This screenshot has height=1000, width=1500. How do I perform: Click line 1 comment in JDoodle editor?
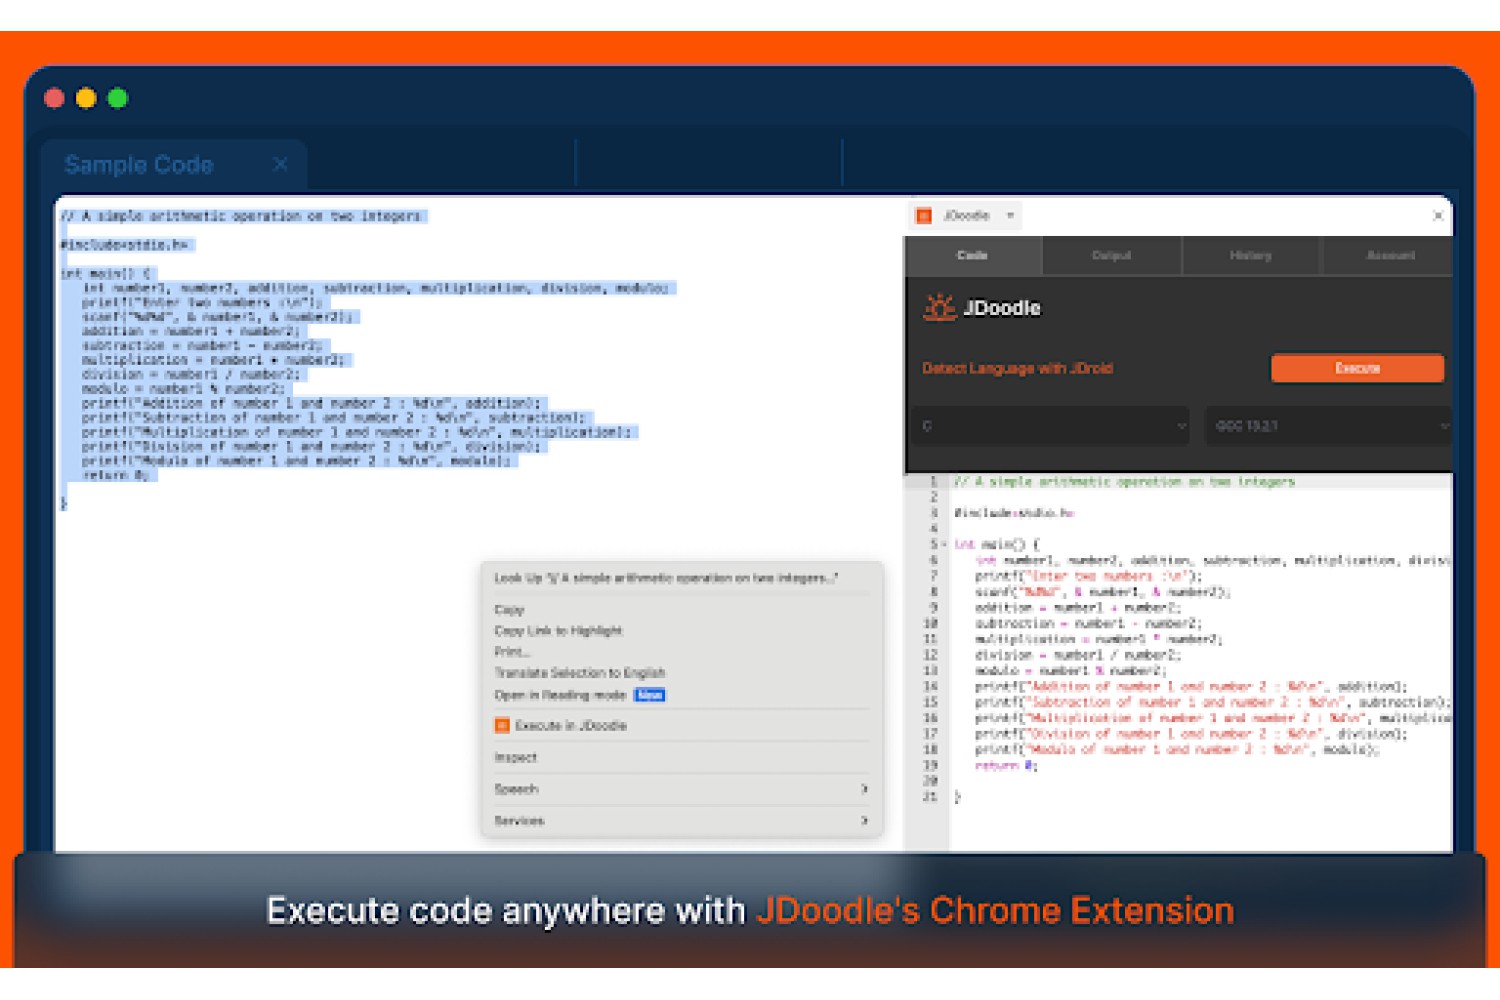pos(1124,482)
